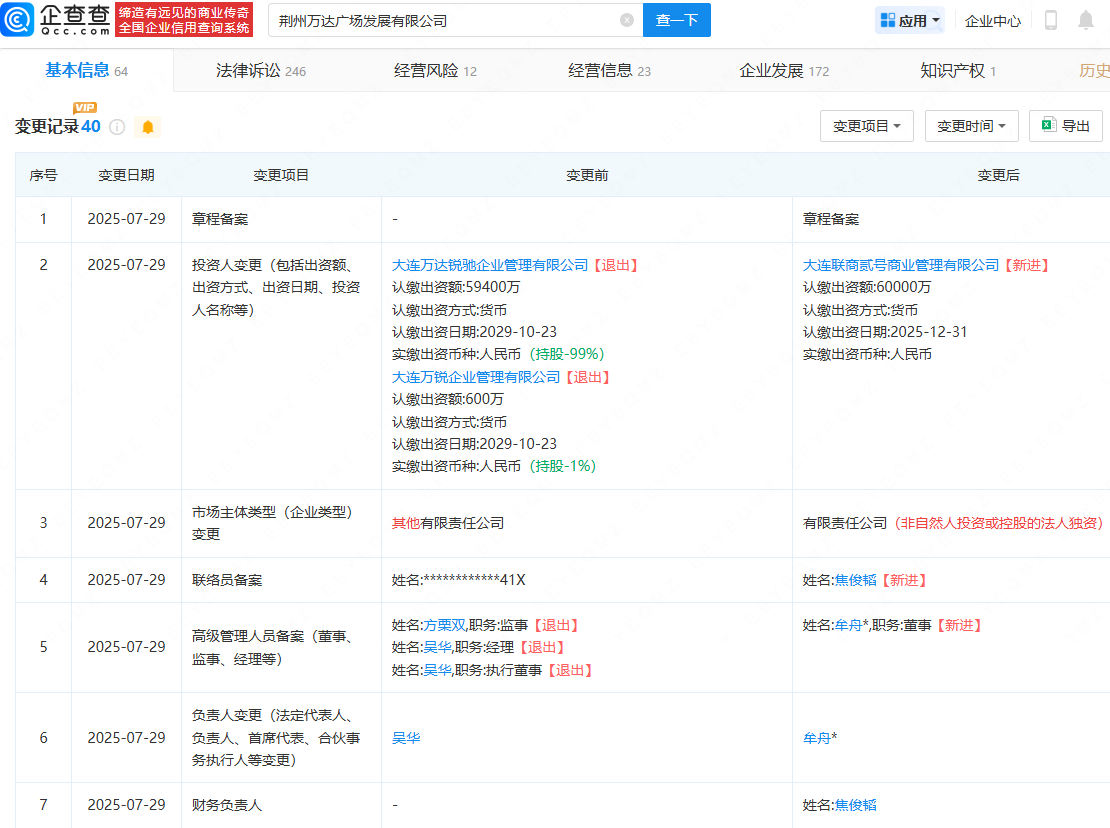The image size is (1110, 828).
Task: Click 财务负责人 item in row 7
Action: [227, 805]
